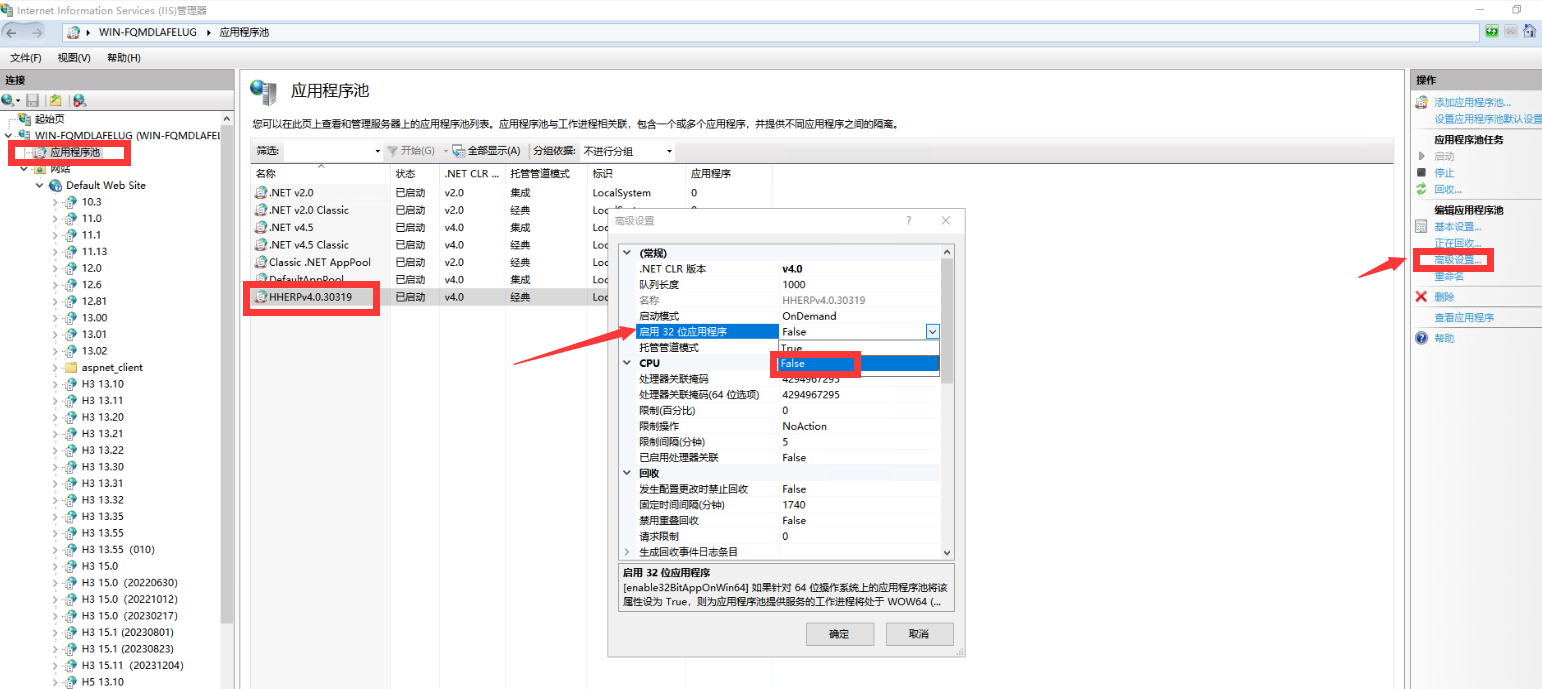
Task: Expand the 生成回收事件日志条目 property group
Action: (x=627, y=552)
